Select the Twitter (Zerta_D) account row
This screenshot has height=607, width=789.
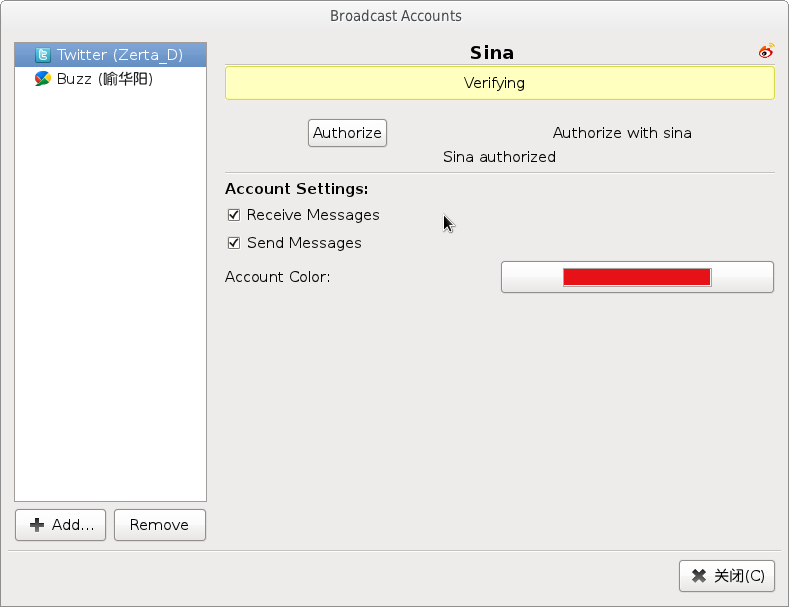tap(111, 55)
